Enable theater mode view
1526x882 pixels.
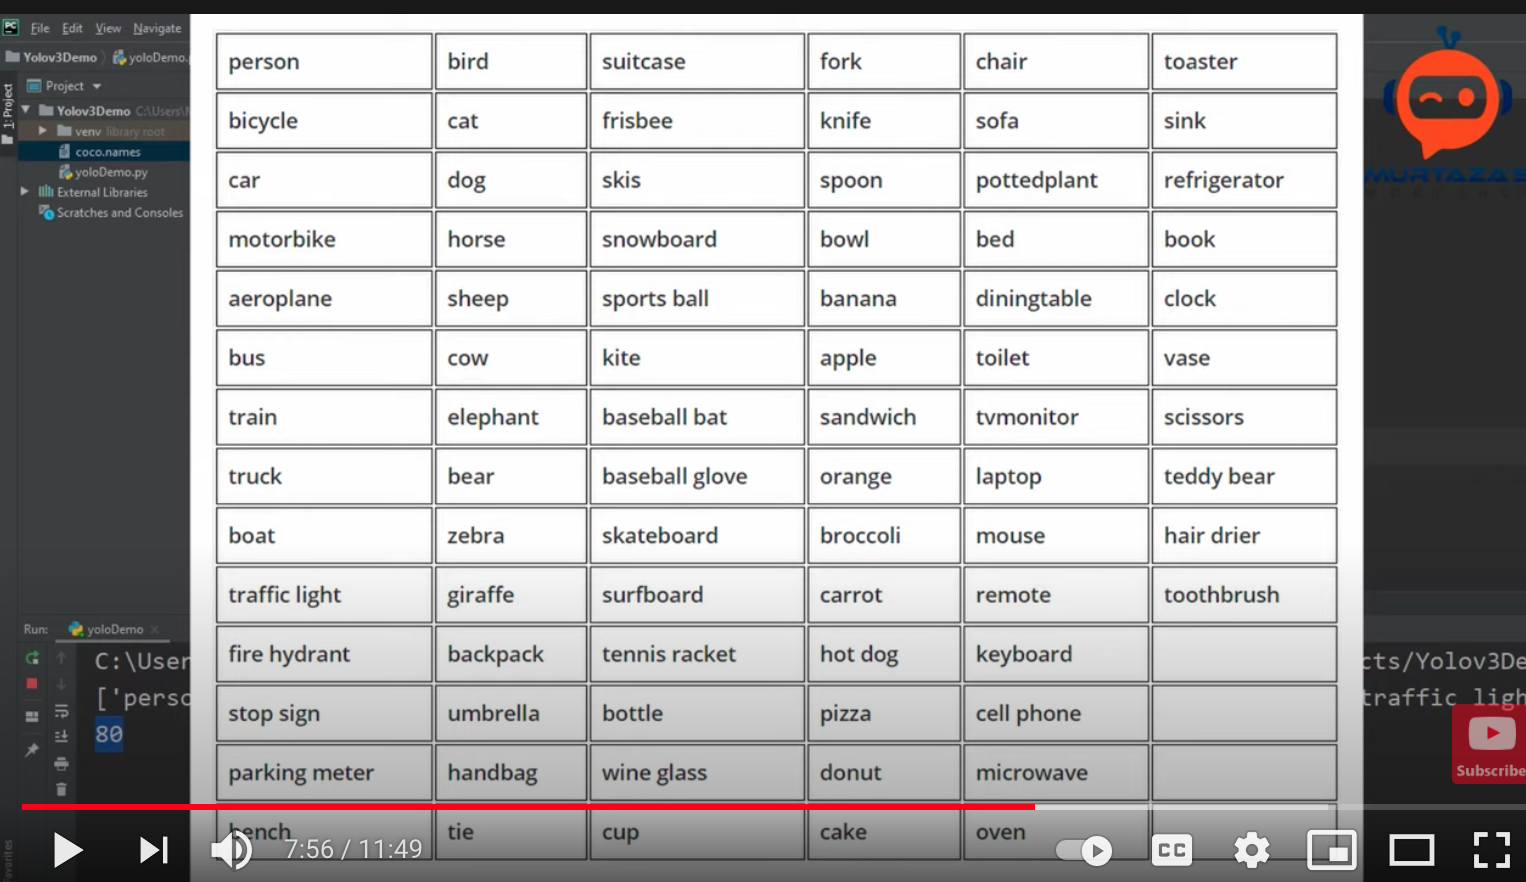click(1411, 851)
